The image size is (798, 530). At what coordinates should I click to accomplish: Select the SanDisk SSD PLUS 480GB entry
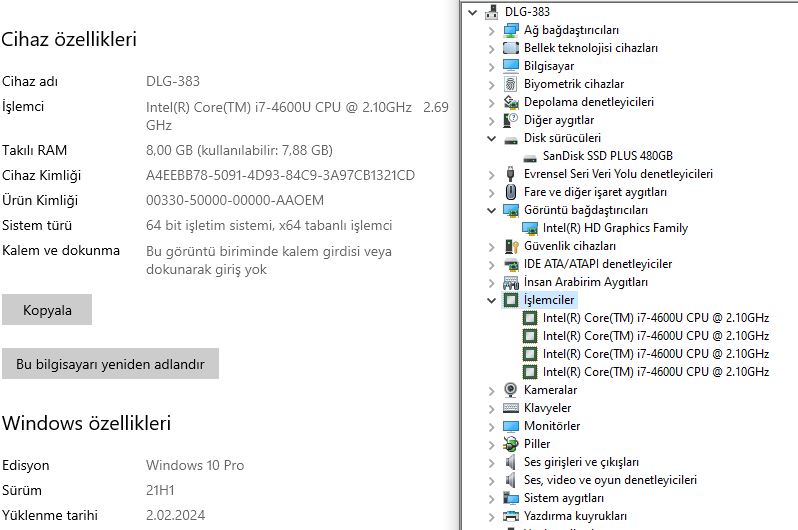point(608,156)
